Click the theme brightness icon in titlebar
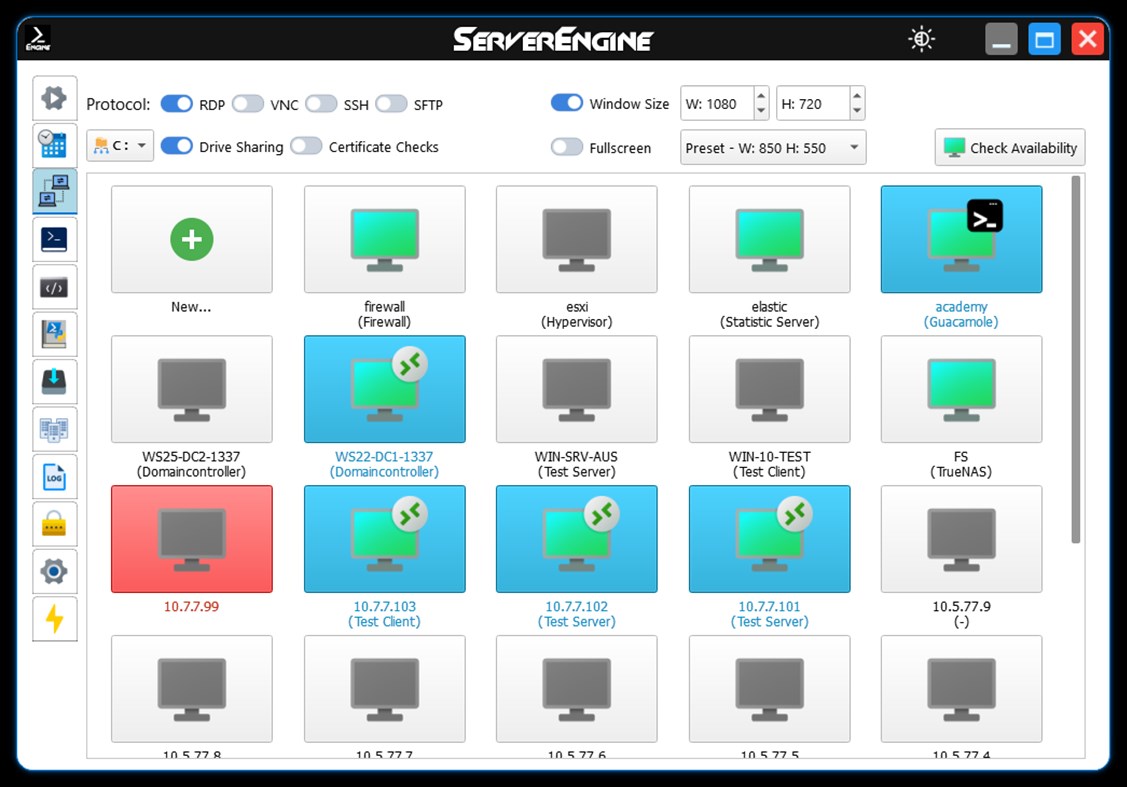This screenshot has height=787, width=1127. [x=920, y=38]
